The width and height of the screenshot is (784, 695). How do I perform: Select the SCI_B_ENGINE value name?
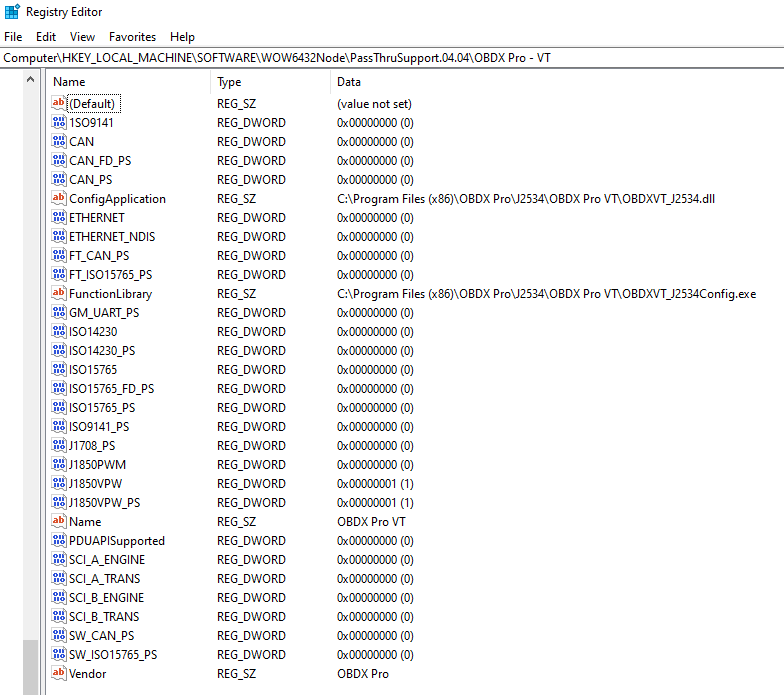106,598
